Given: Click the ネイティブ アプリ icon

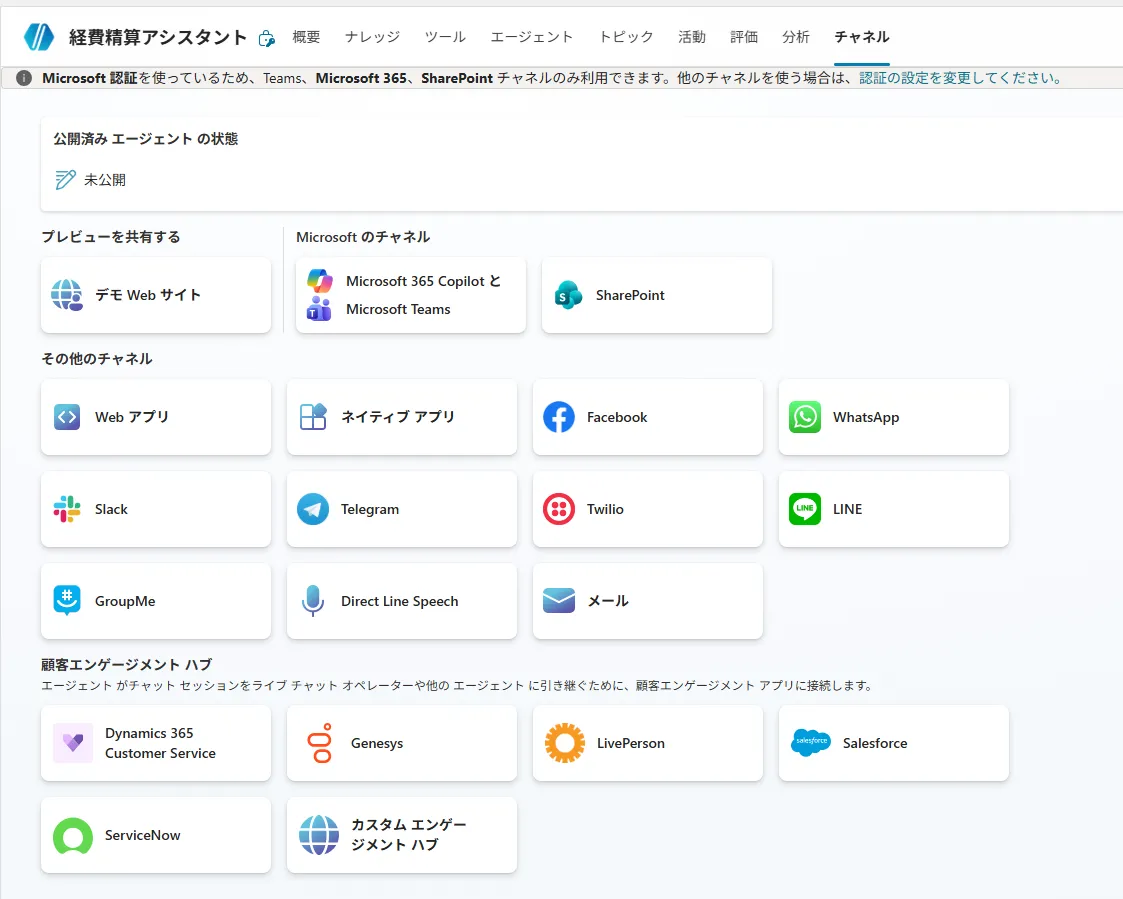Looking at the screenshot, I should tap(313, 416).
